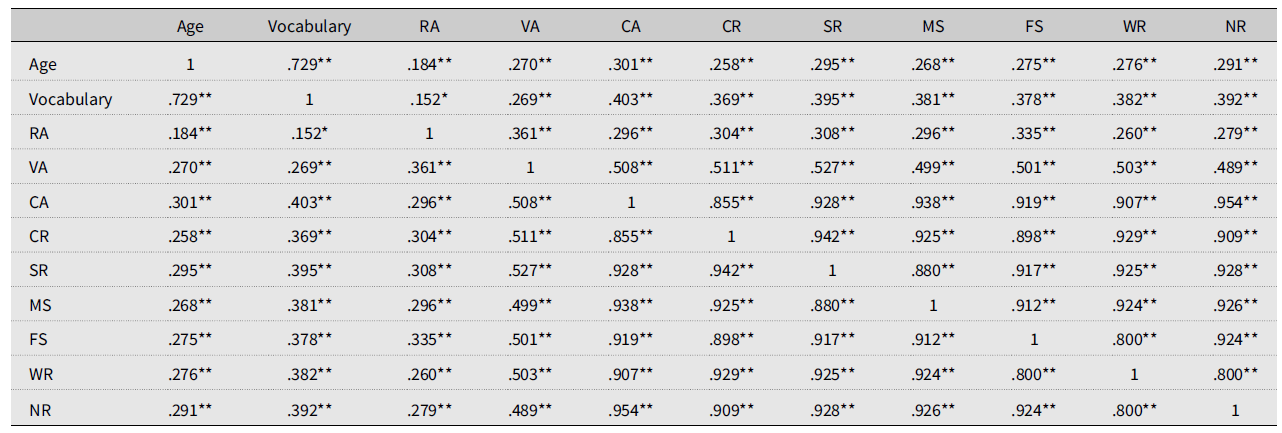Select the .184** cell in the Age row
Screen dimensions: 1282x433
pos(430,64)
